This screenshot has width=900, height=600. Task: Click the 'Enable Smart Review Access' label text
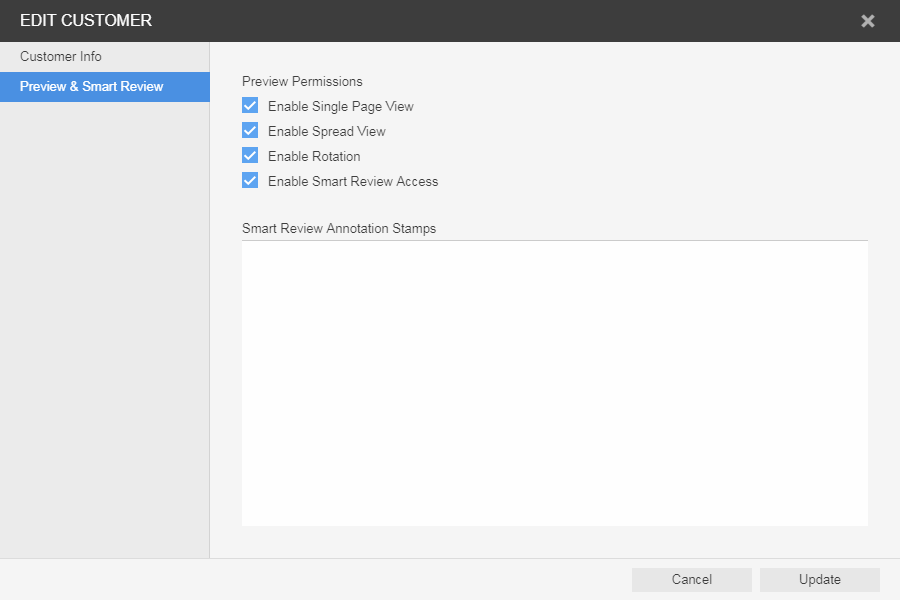353,181
